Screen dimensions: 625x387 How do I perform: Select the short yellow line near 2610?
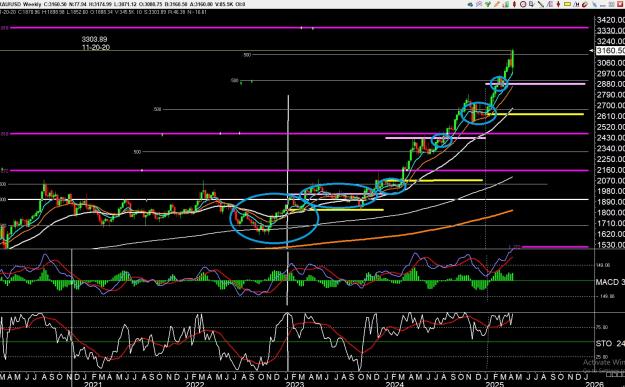point(535,114)
